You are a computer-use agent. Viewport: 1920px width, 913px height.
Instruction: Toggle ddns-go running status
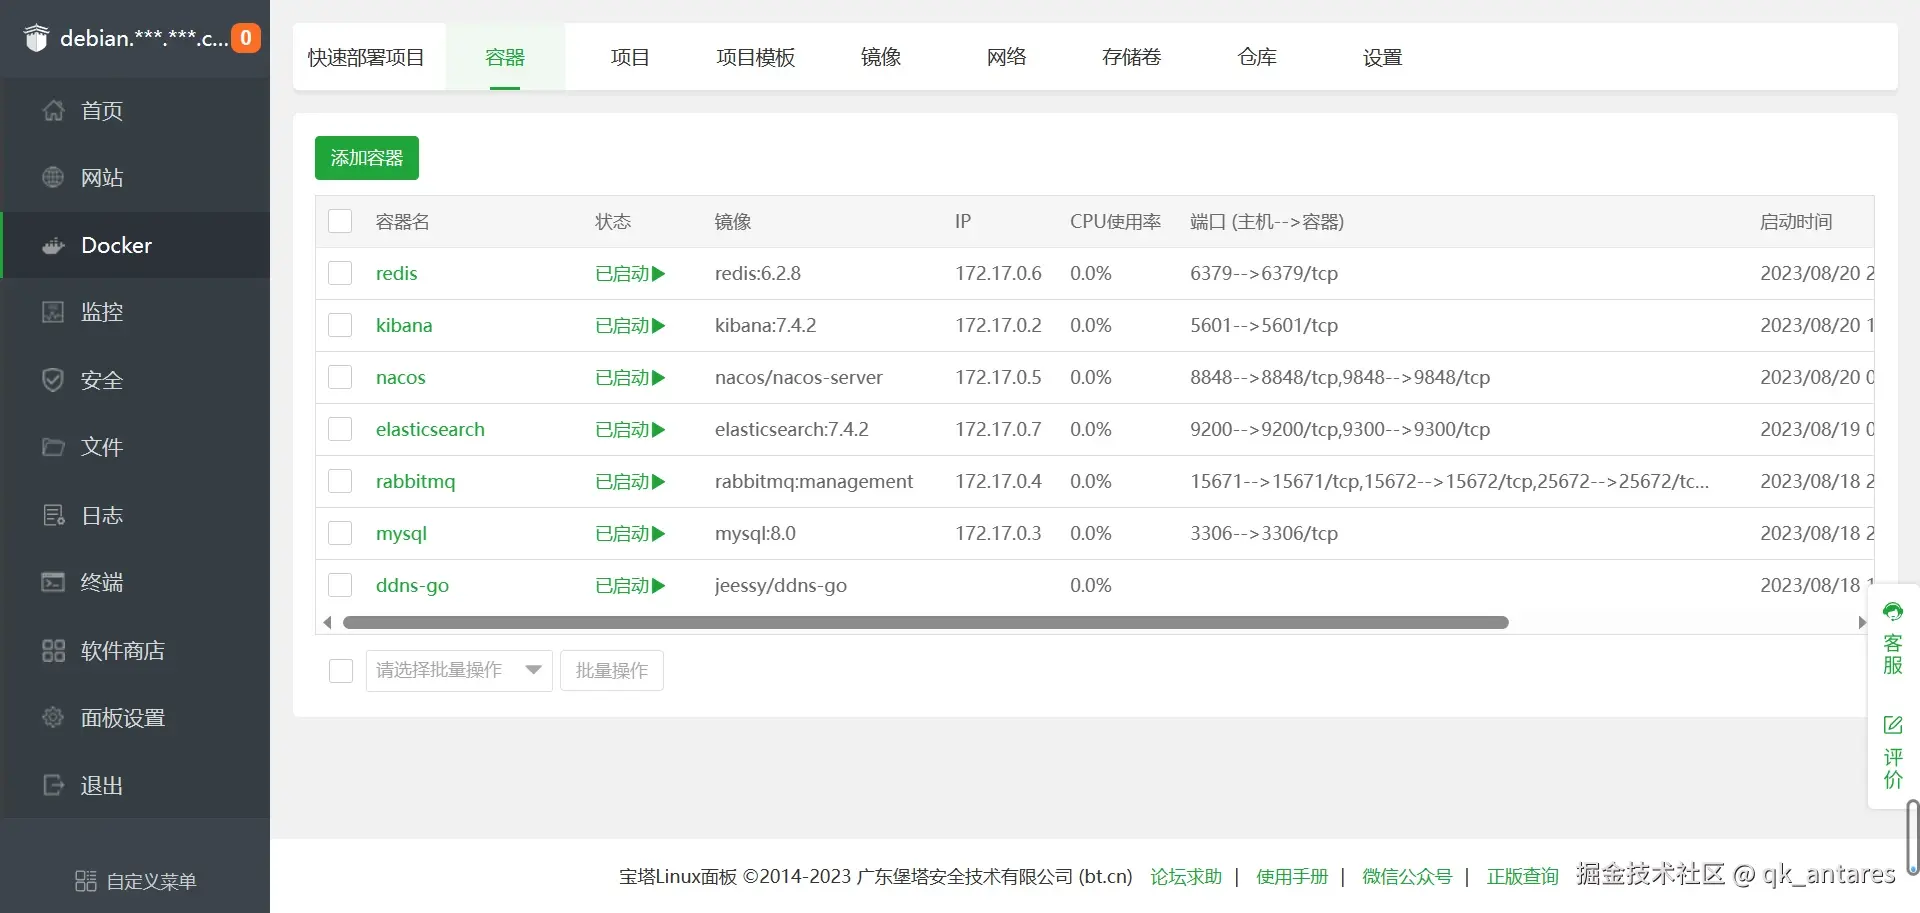(630, 585)
